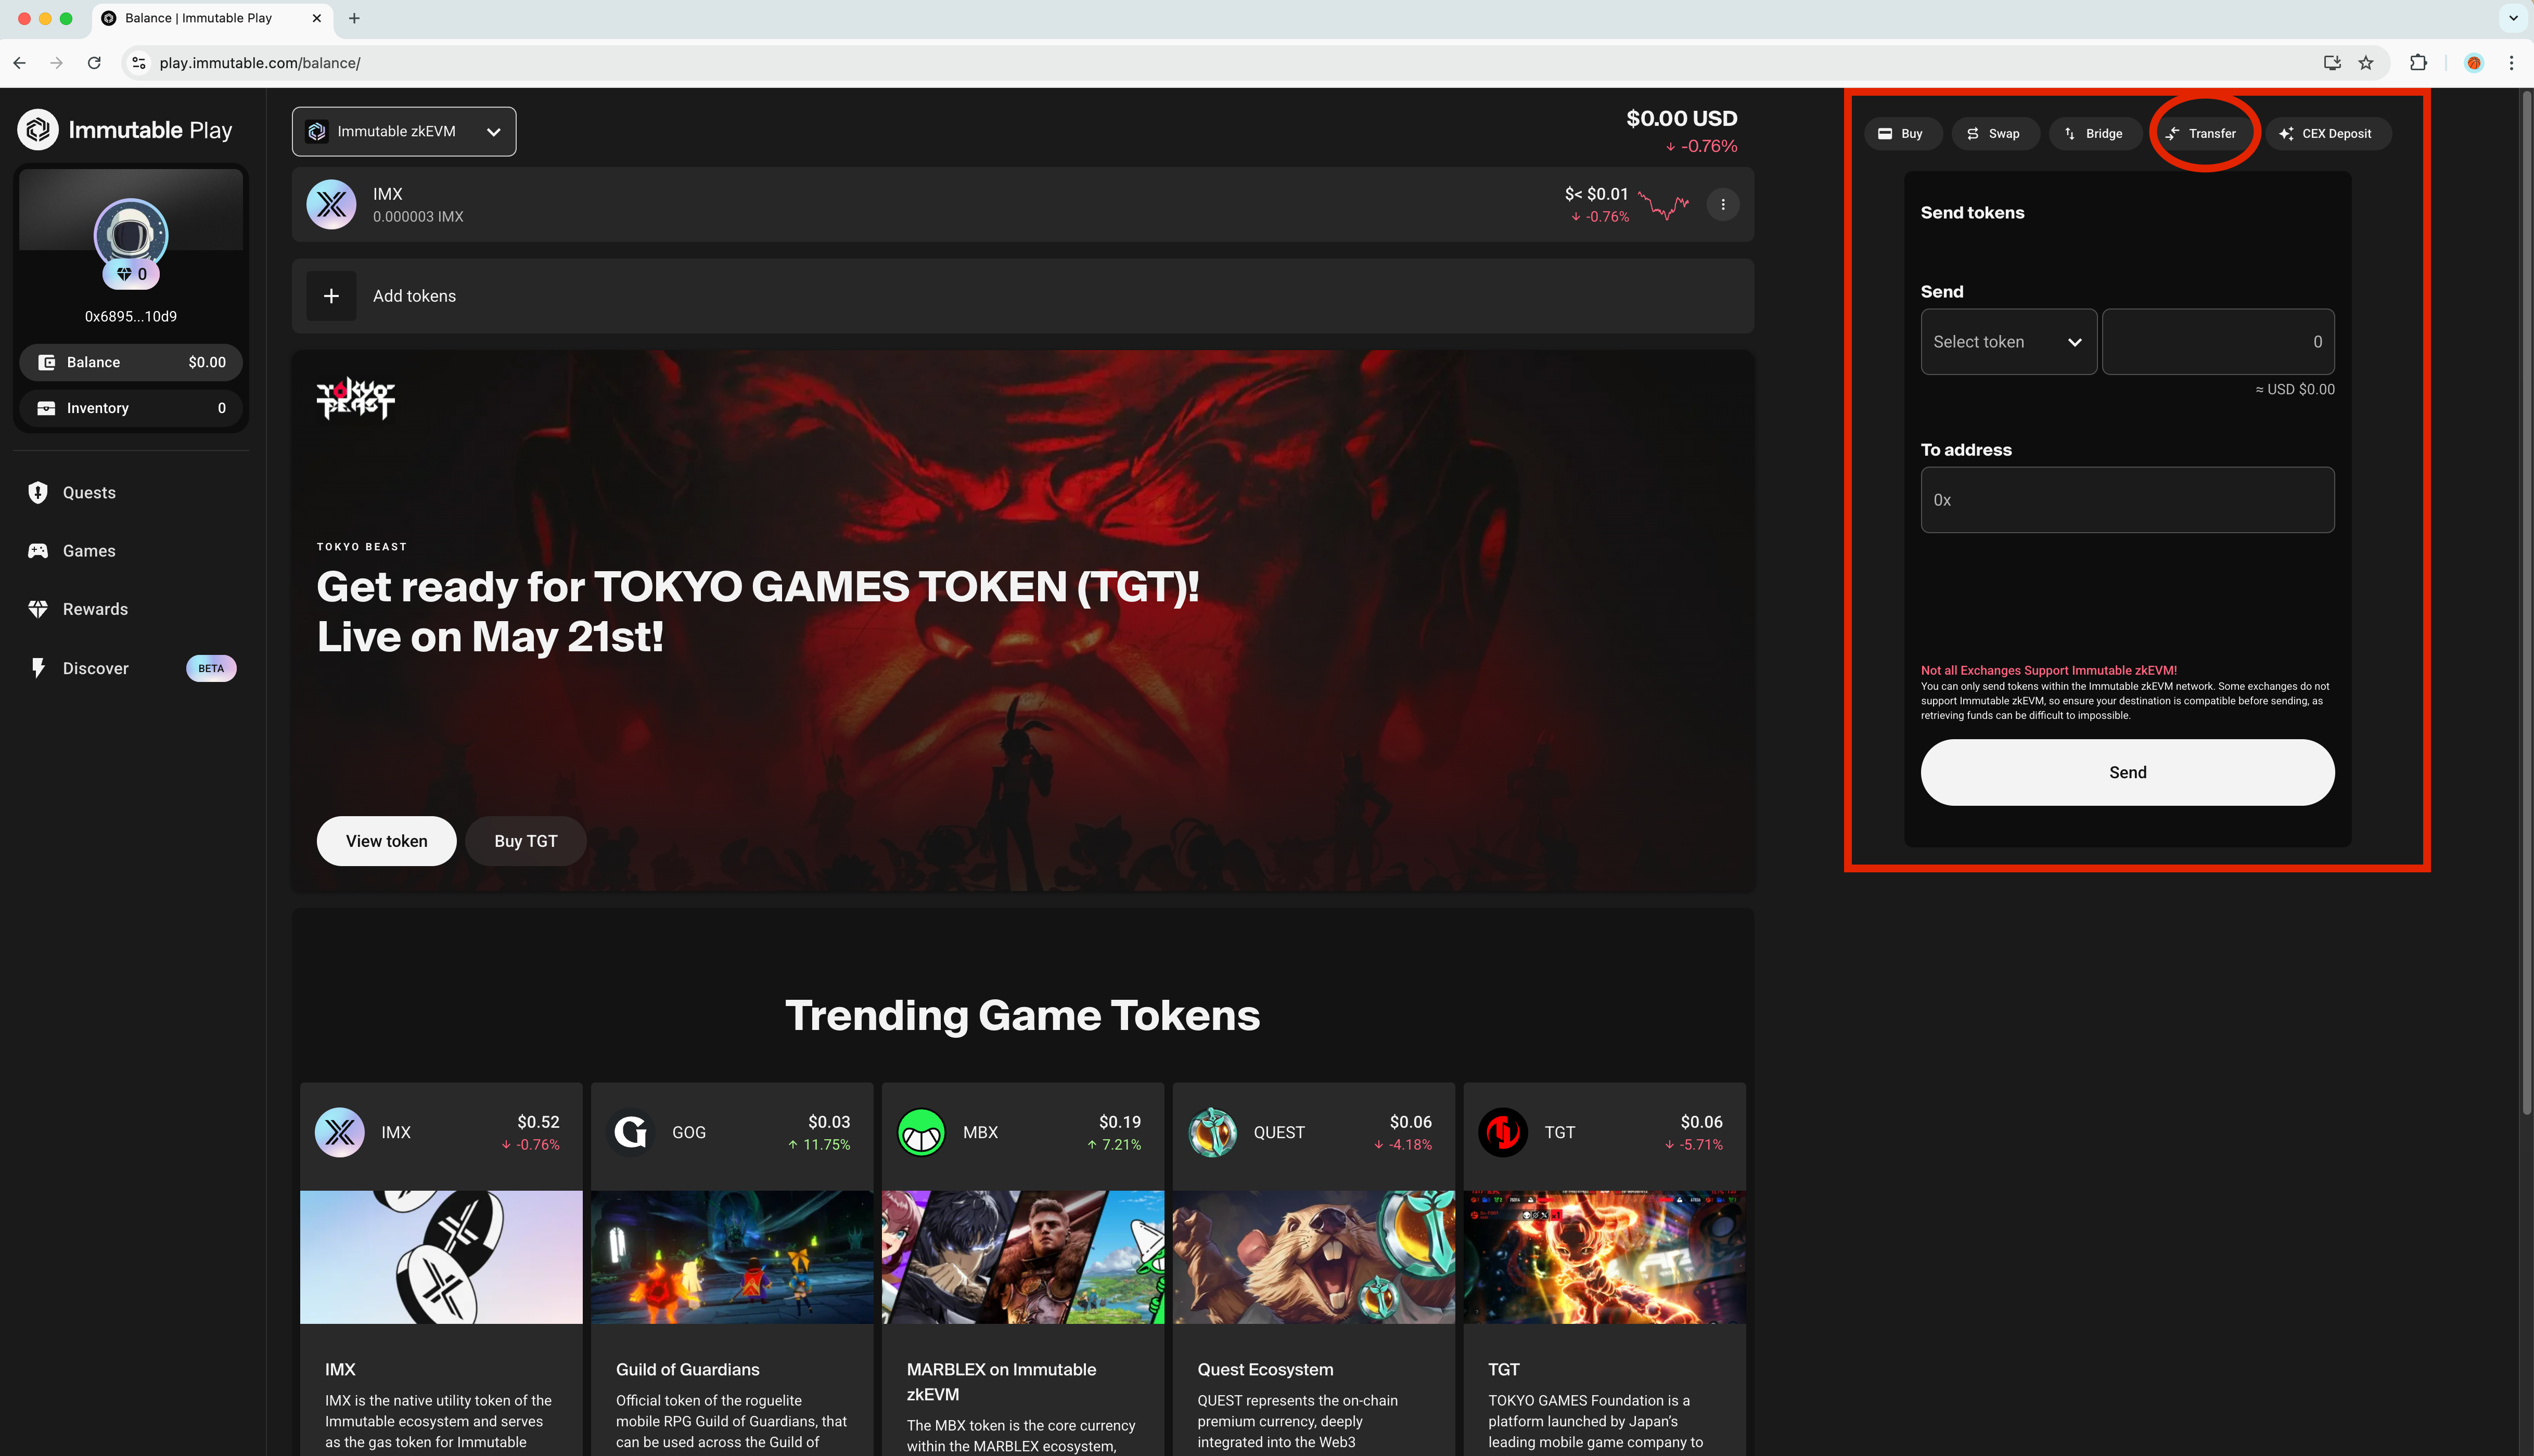
Task: Reload the page with the refresh icon
Action: tap(94, 63)
